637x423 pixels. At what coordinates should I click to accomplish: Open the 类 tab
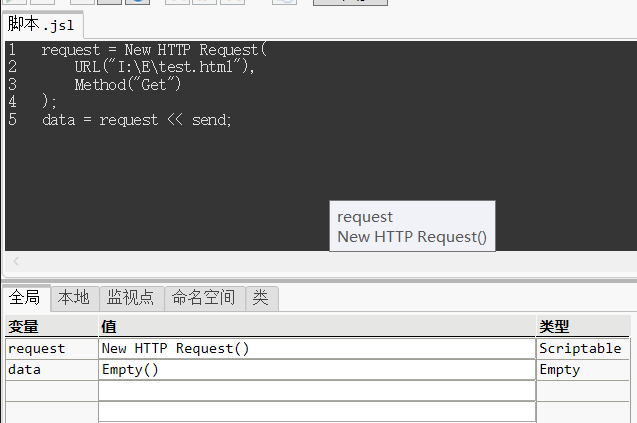coord(260,298)
